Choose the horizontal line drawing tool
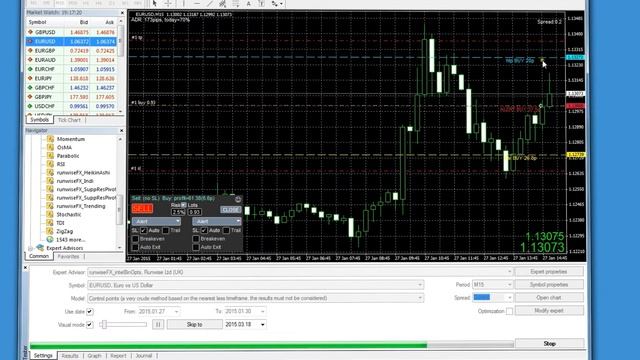The height and width of the screenshot is (360, 640). [x=197, y=3]
